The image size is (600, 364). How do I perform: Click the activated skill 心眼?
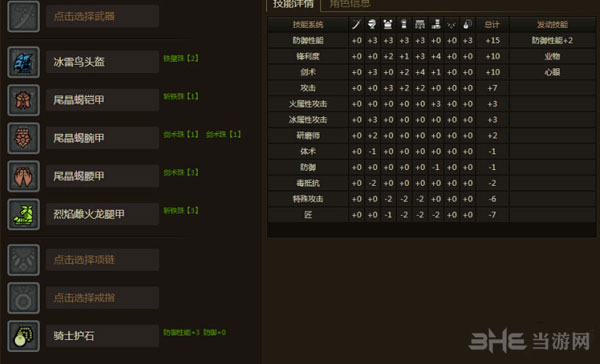[x=552, y=72]
